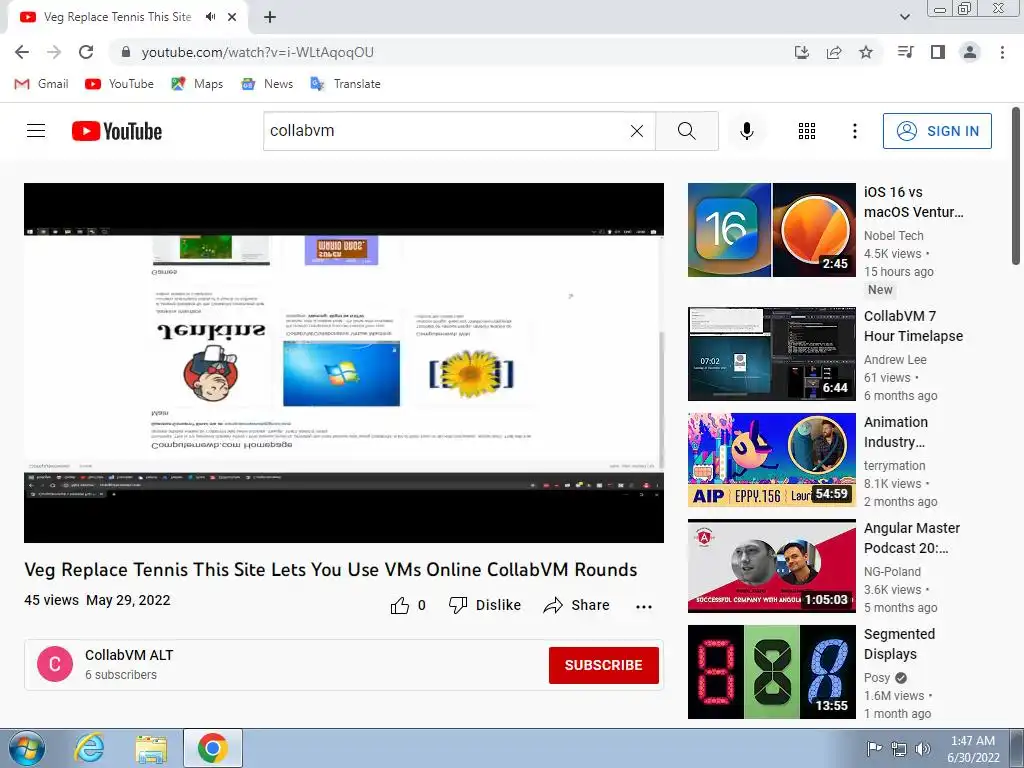
Task: Search with your voice microphone icon
Action: 746,131
